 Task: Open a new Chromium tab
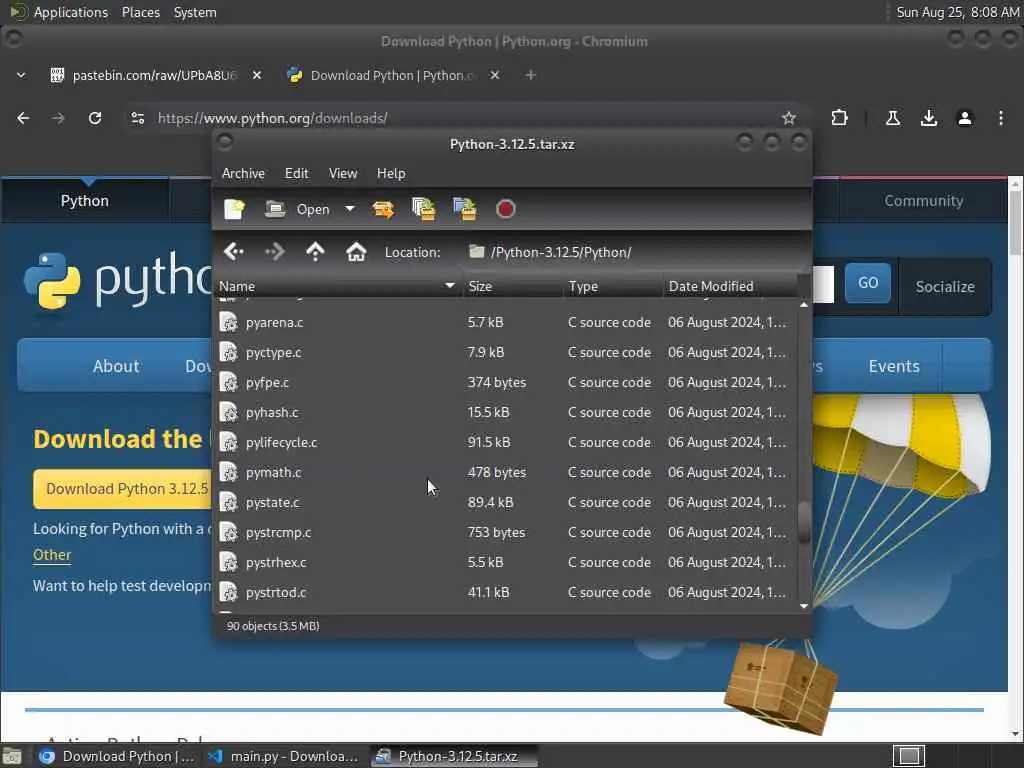530,75
